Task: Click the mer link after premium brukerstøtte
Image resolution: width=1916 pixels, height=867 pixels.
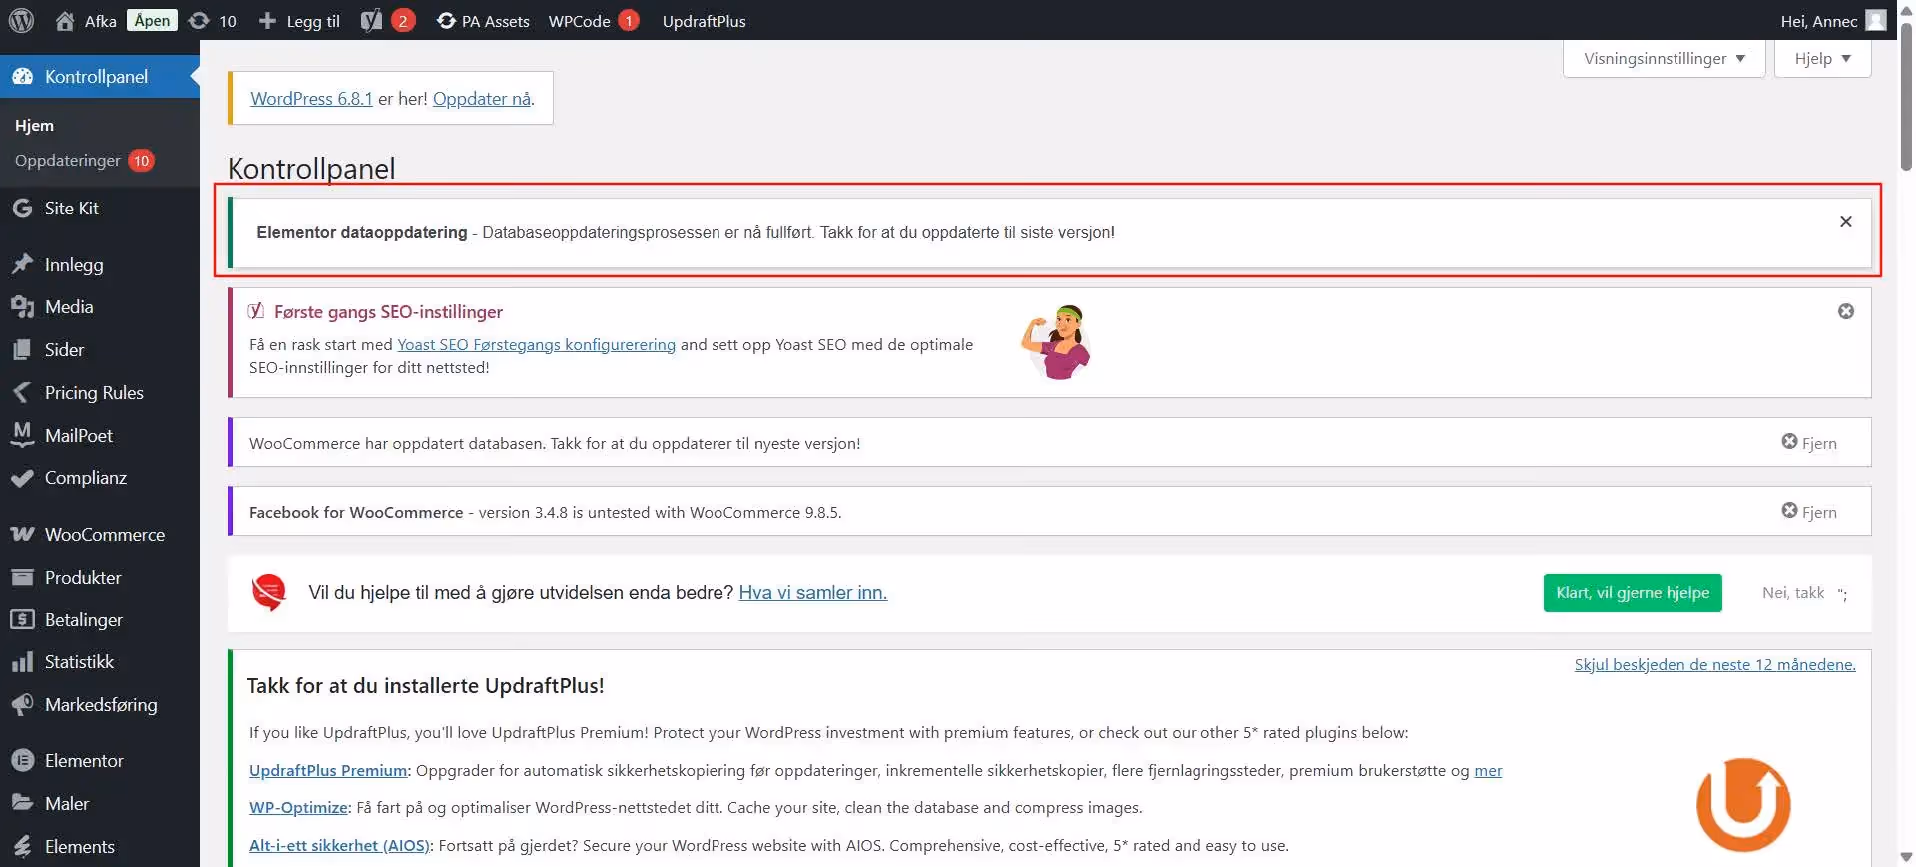Action: (x=1488, y=770)
